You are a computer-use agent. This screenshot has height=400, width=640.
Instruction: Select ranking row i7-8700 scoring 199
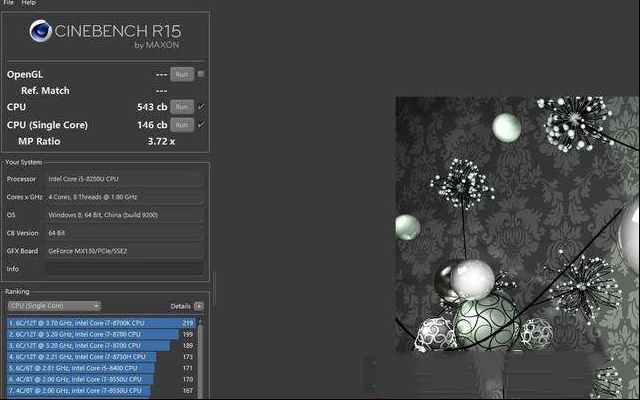101,334
